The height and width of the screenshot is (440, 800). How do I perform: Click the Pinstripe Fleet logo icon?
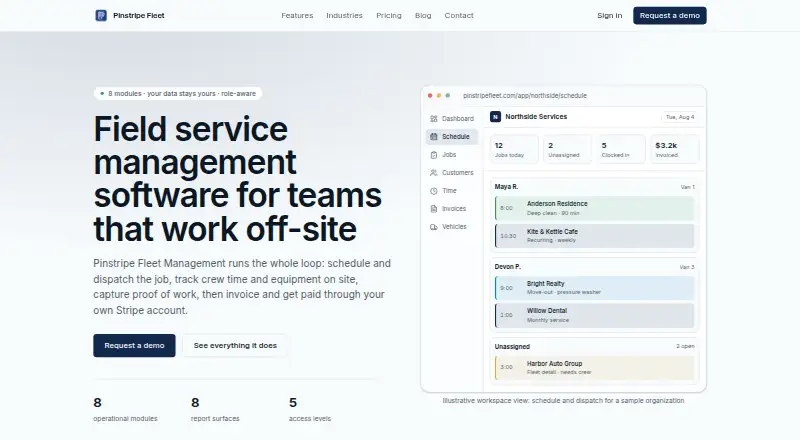[101, 15]
